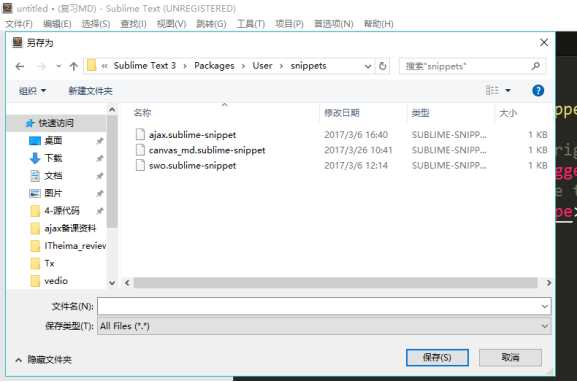The height and width of the screenshot is (382, 577).
Task: Click 保存(S) save button
Action: click(x=437, y=357)
